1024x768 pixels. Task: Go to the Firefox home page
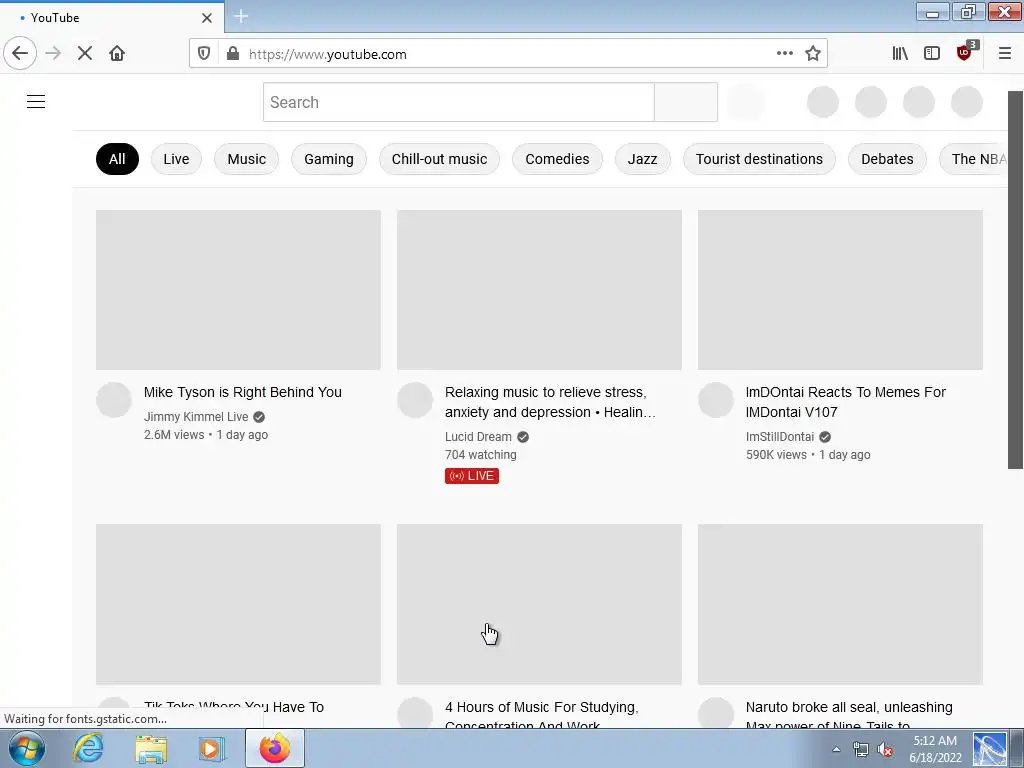point(117,54)
